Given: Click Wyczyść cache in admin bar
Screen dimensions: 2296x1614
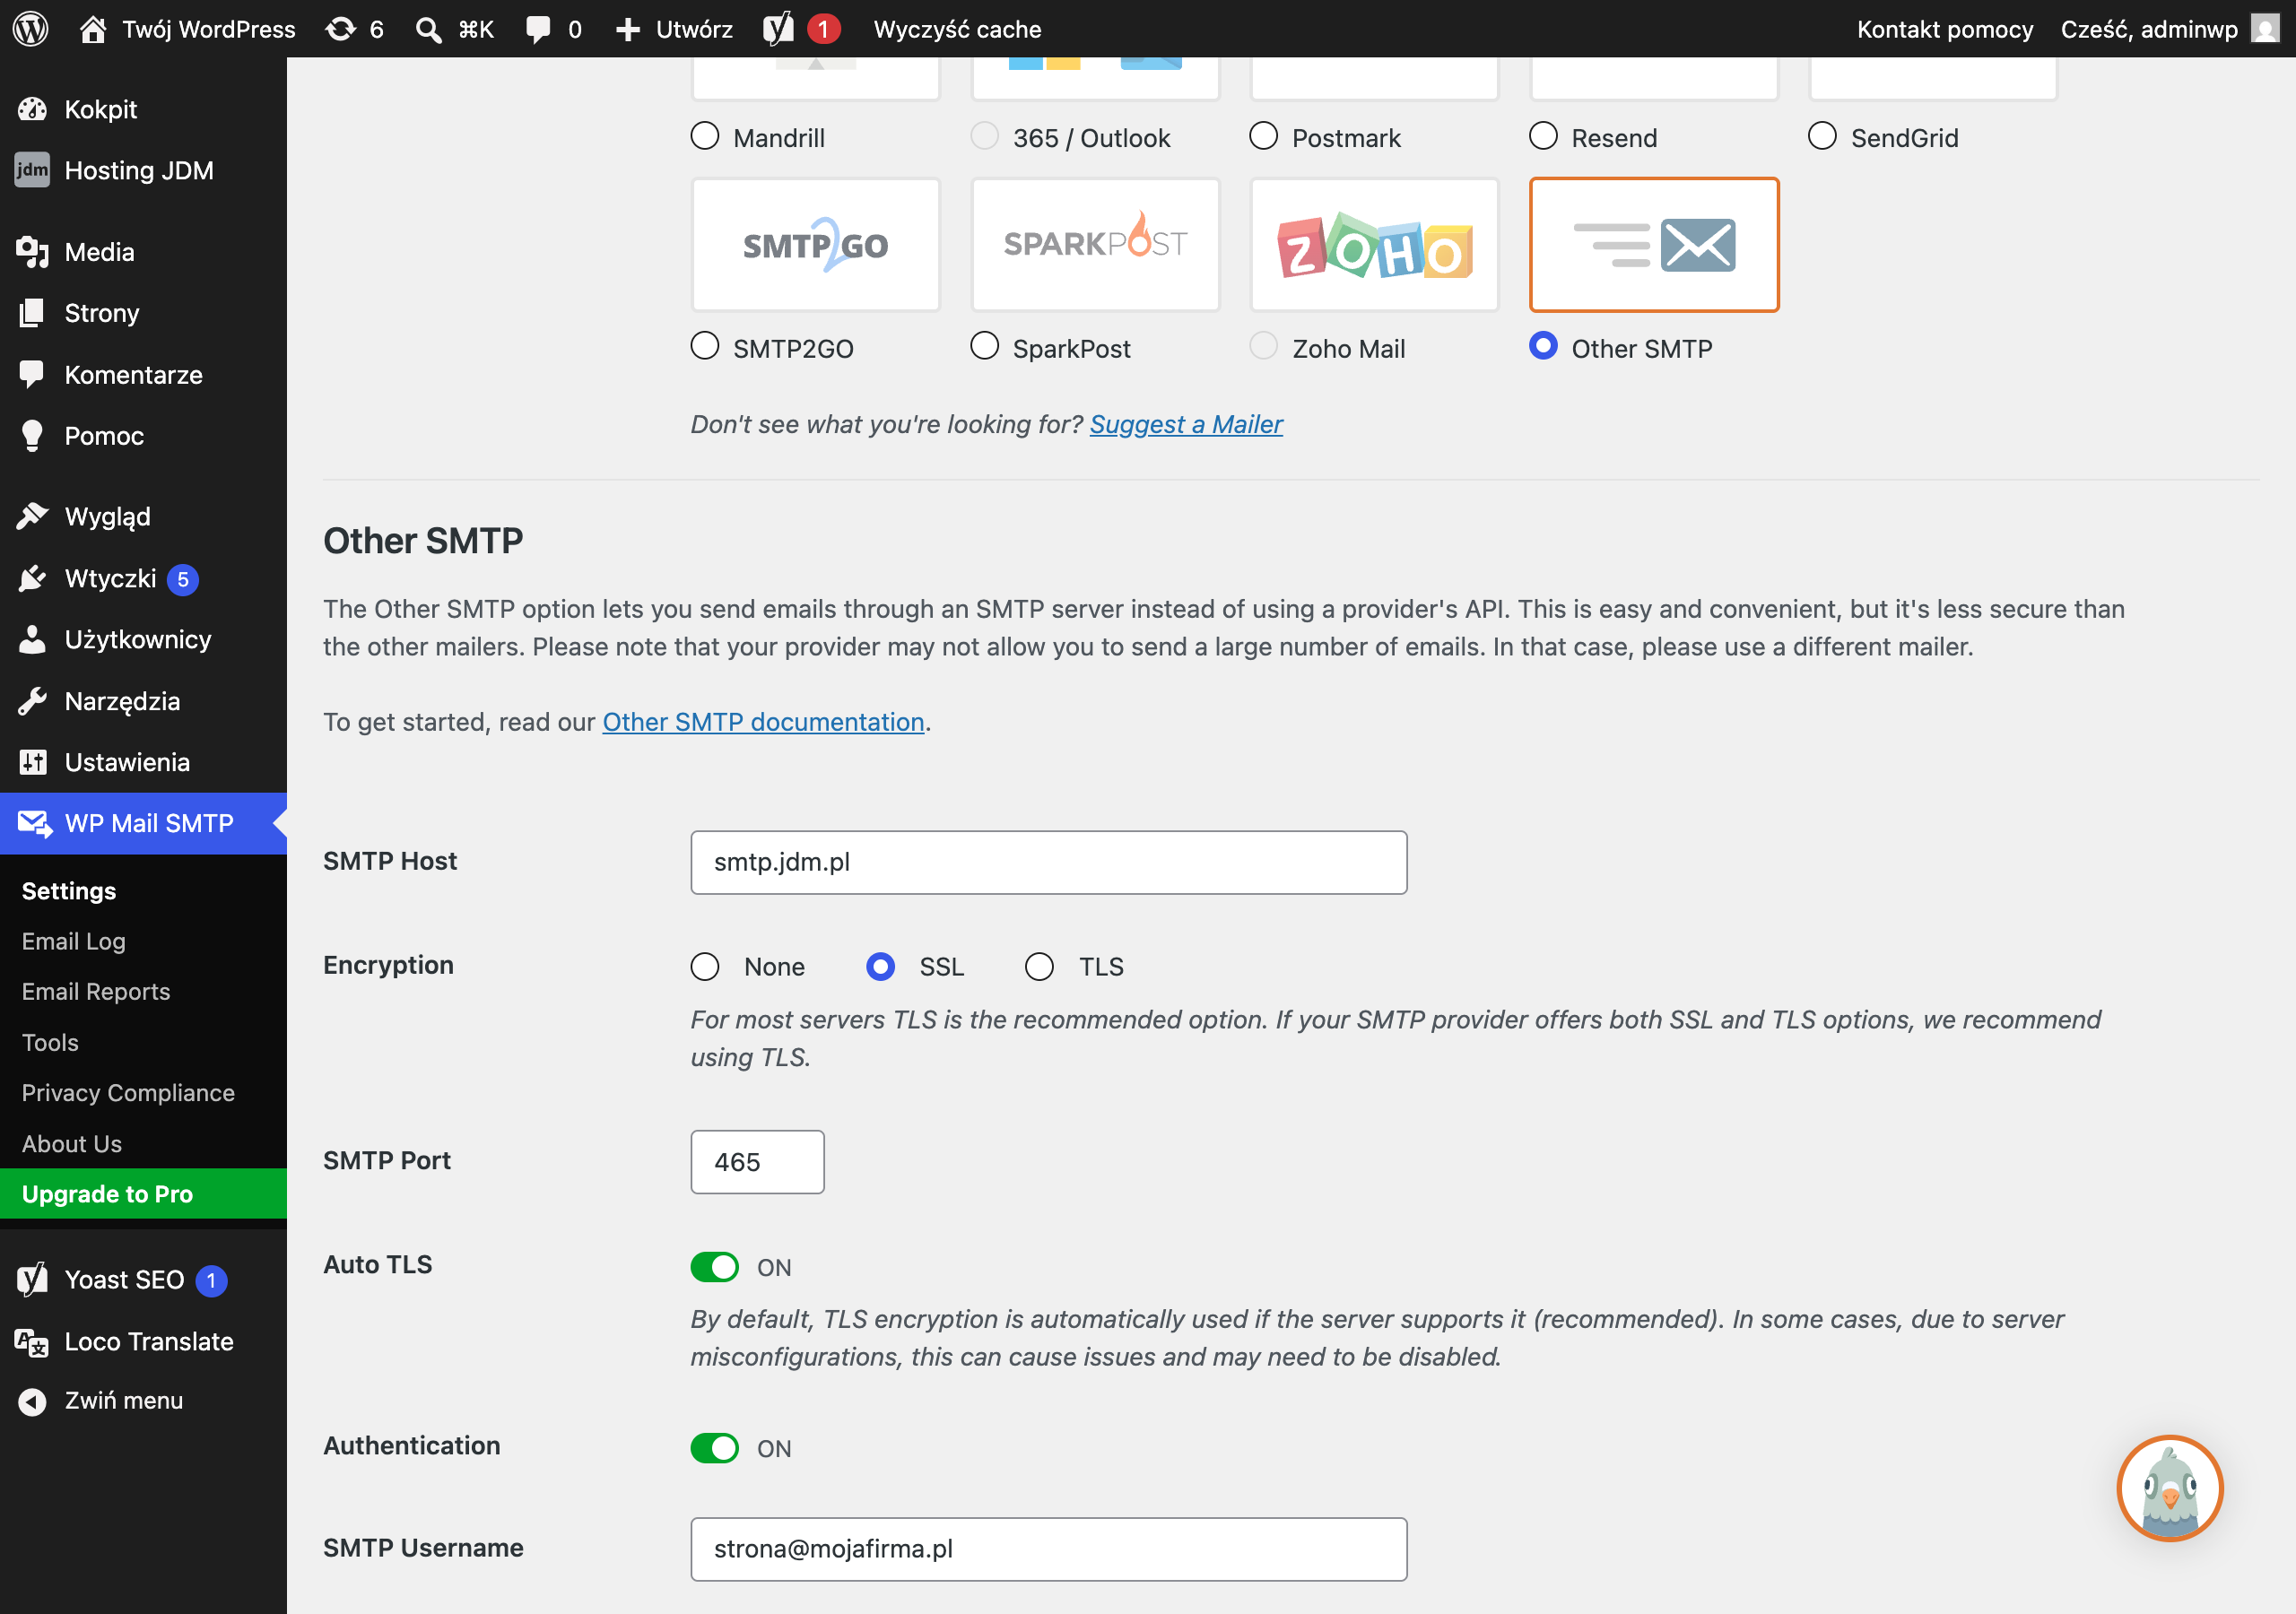Looking at the screenshot, I should [x=957, y=29].
